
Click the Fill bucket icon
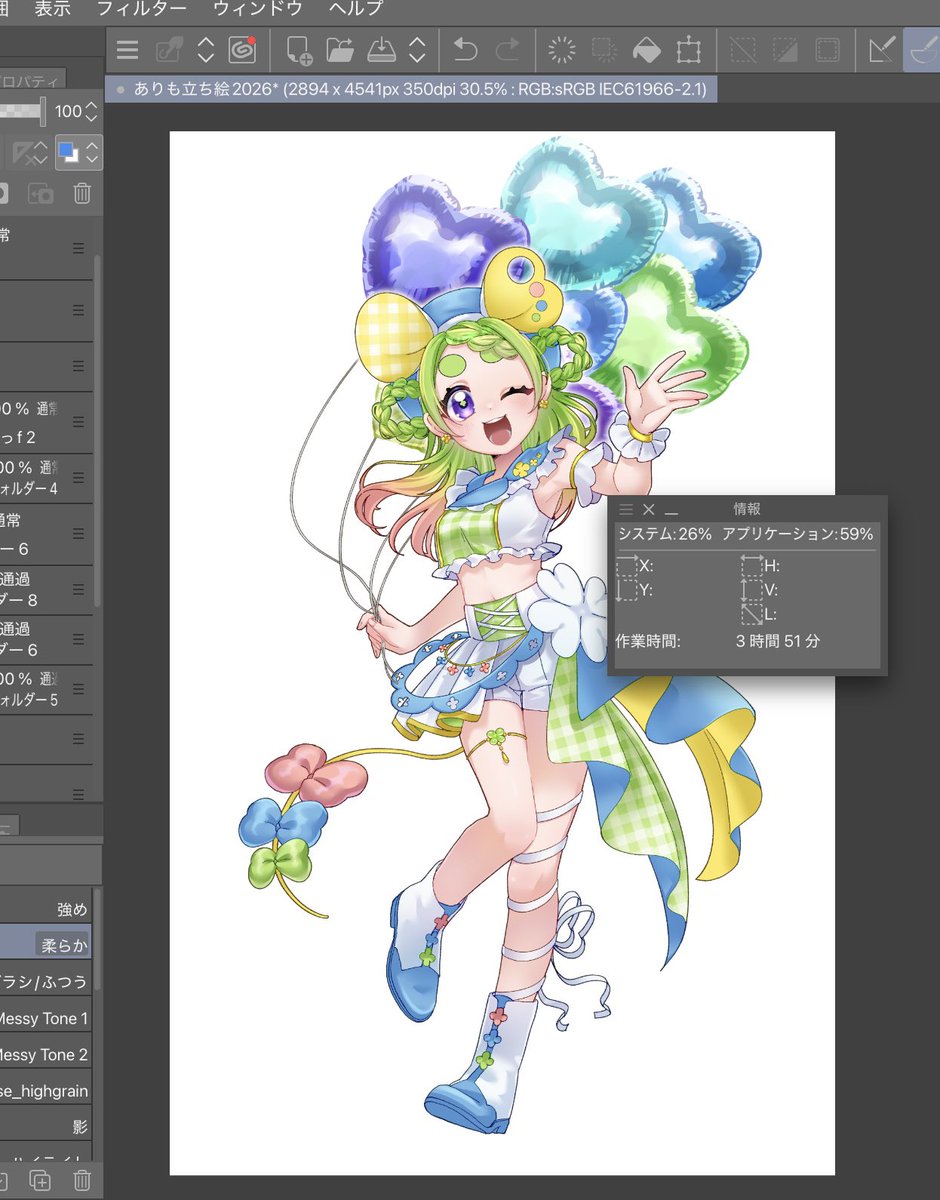(646, 50)
